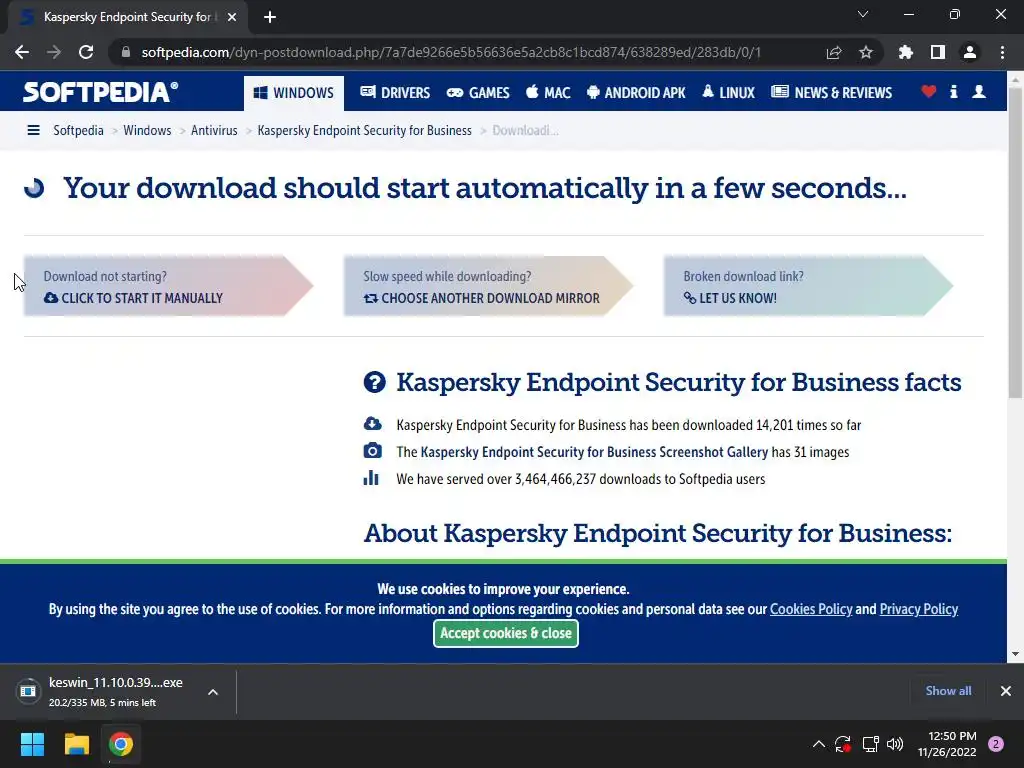
Task: Open the Privacy Policy link
Action: 919,609
